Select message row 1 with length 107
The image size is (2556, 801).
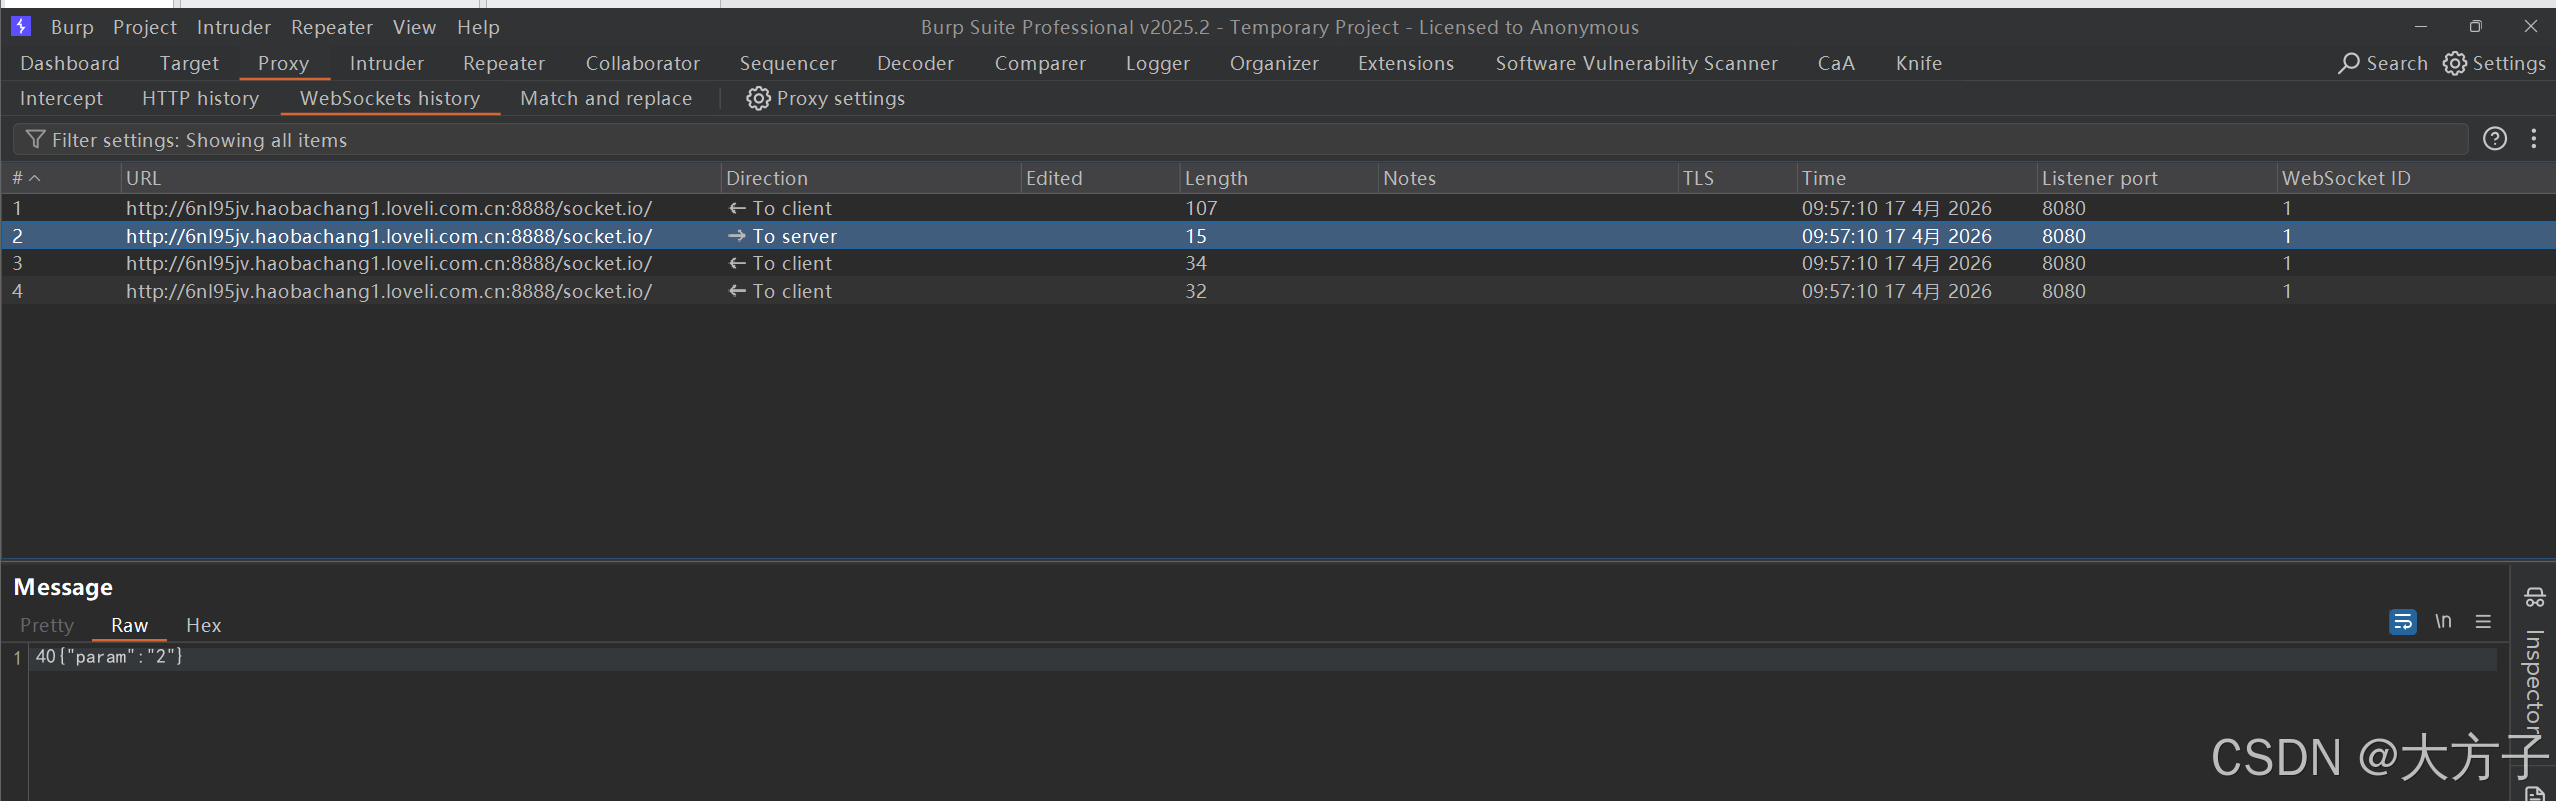pos(1278,208)
